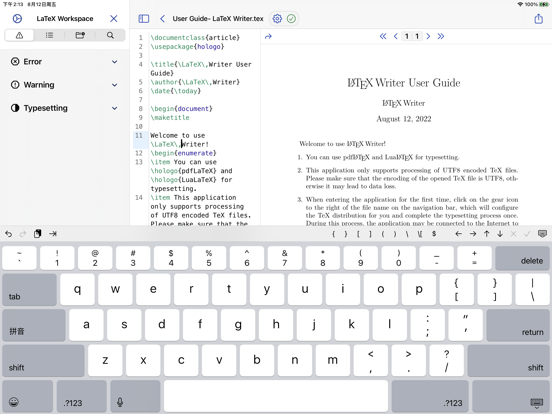Switch input with the 拼音 key

pos(34,325)
